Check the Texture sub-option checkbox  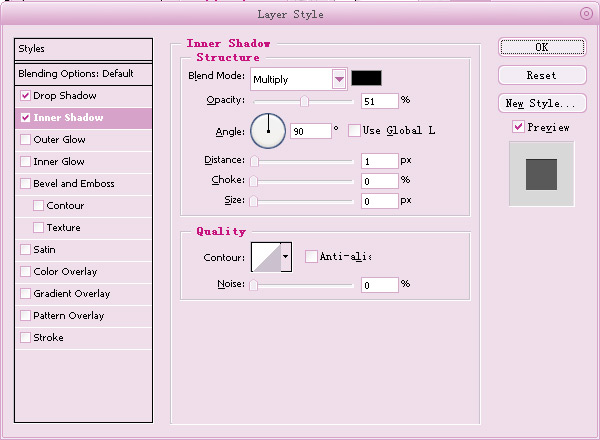click(x=38, y=227)
